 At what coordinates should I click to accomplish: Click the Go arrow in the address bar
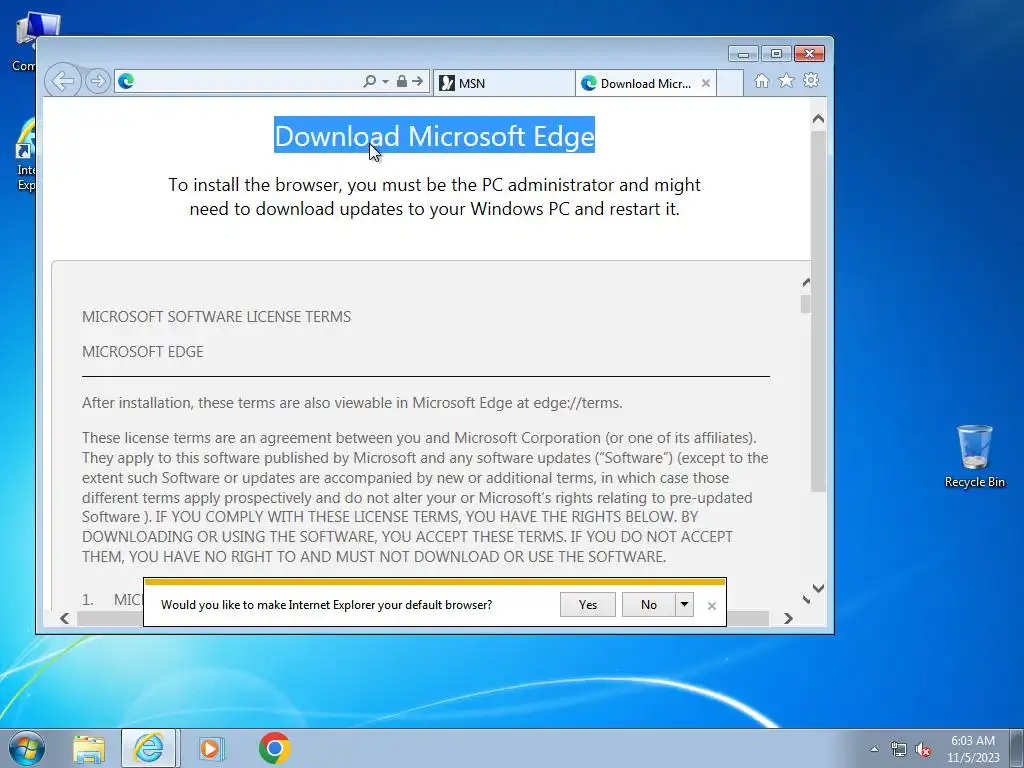417,82
